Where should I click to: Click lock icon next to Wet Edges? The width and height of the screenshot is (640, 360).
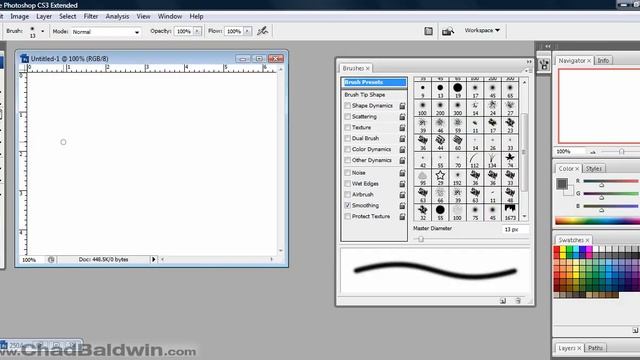tap(402, 184)
